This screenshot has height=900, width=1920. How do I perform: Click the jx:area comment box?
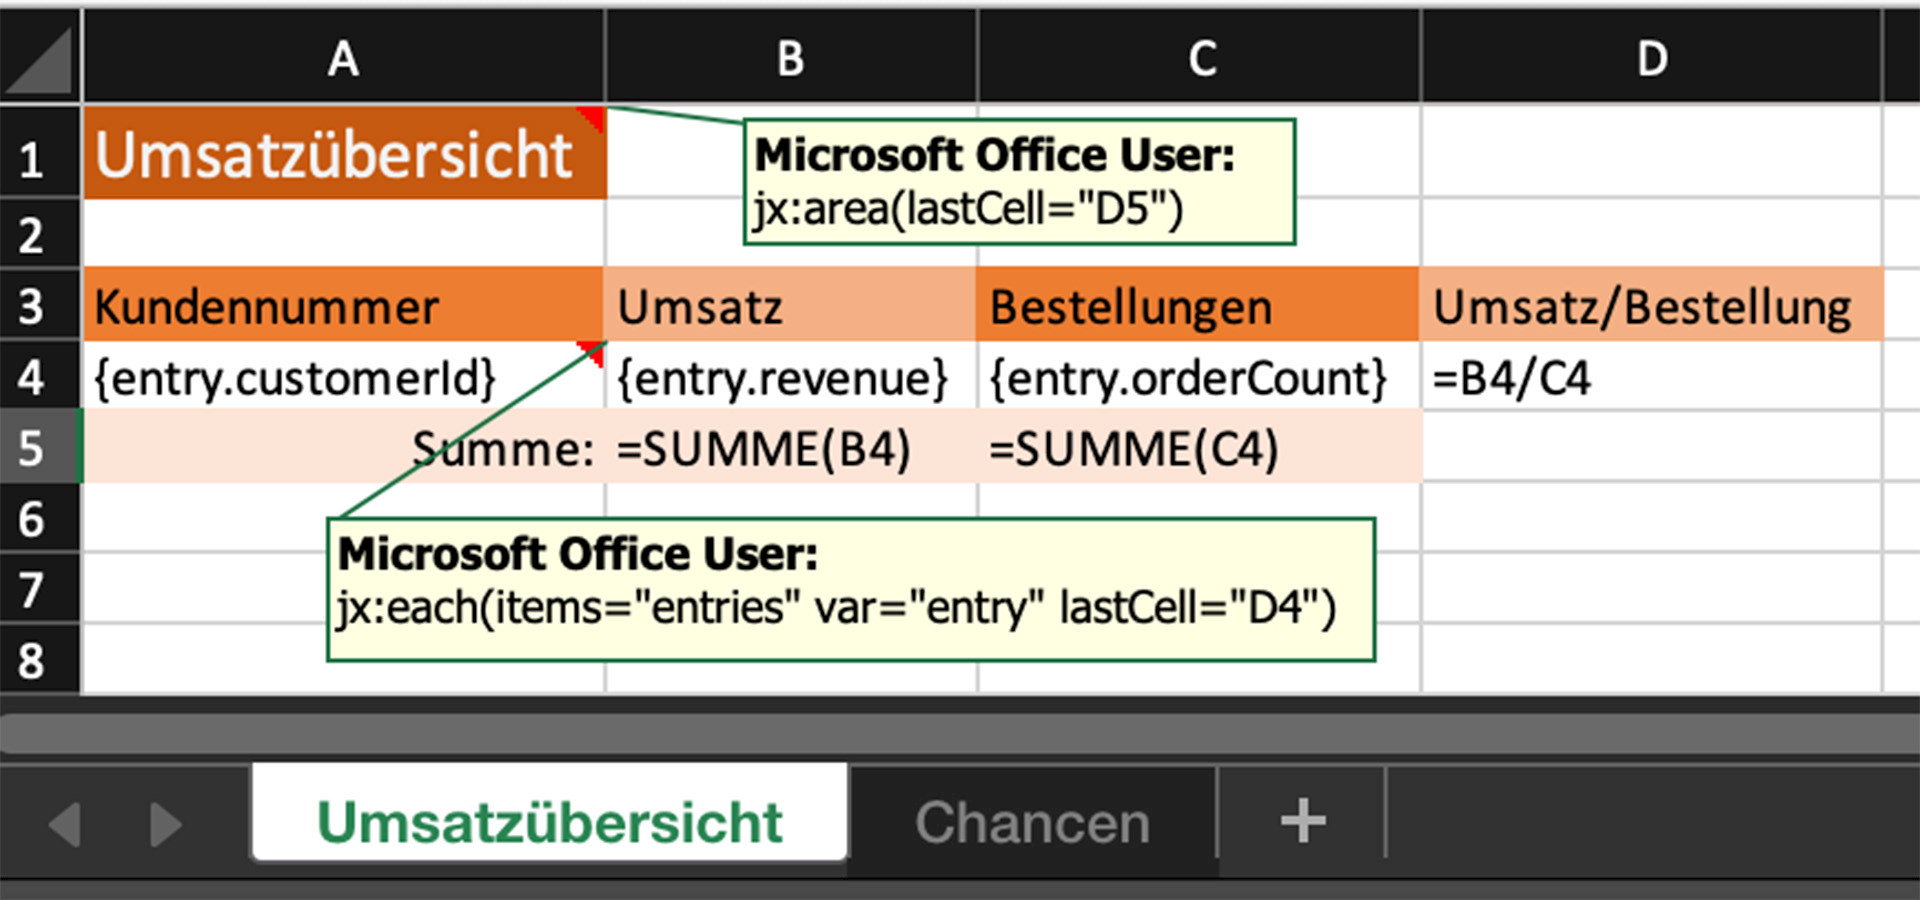click(x=1020, y=180)
